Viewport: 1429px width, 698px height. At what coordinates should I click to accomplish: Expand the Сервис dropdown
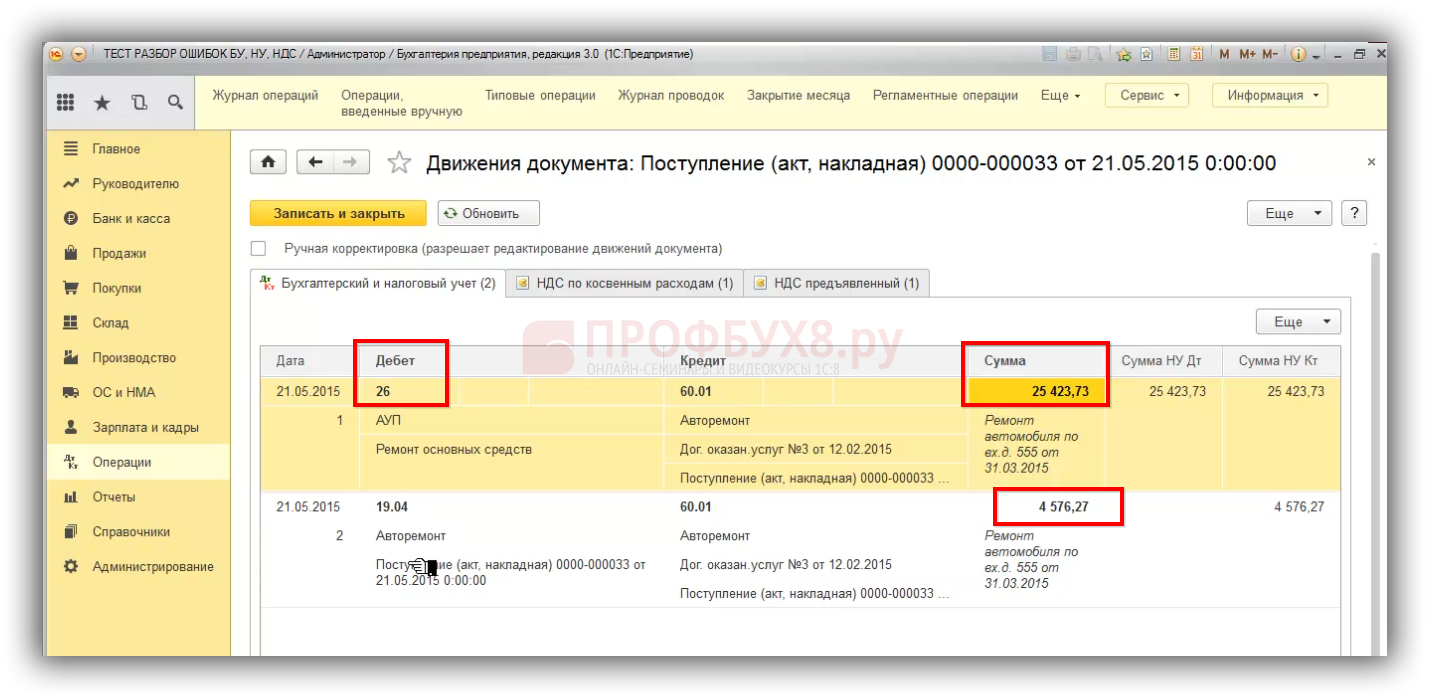click(x=1146, y=95)
